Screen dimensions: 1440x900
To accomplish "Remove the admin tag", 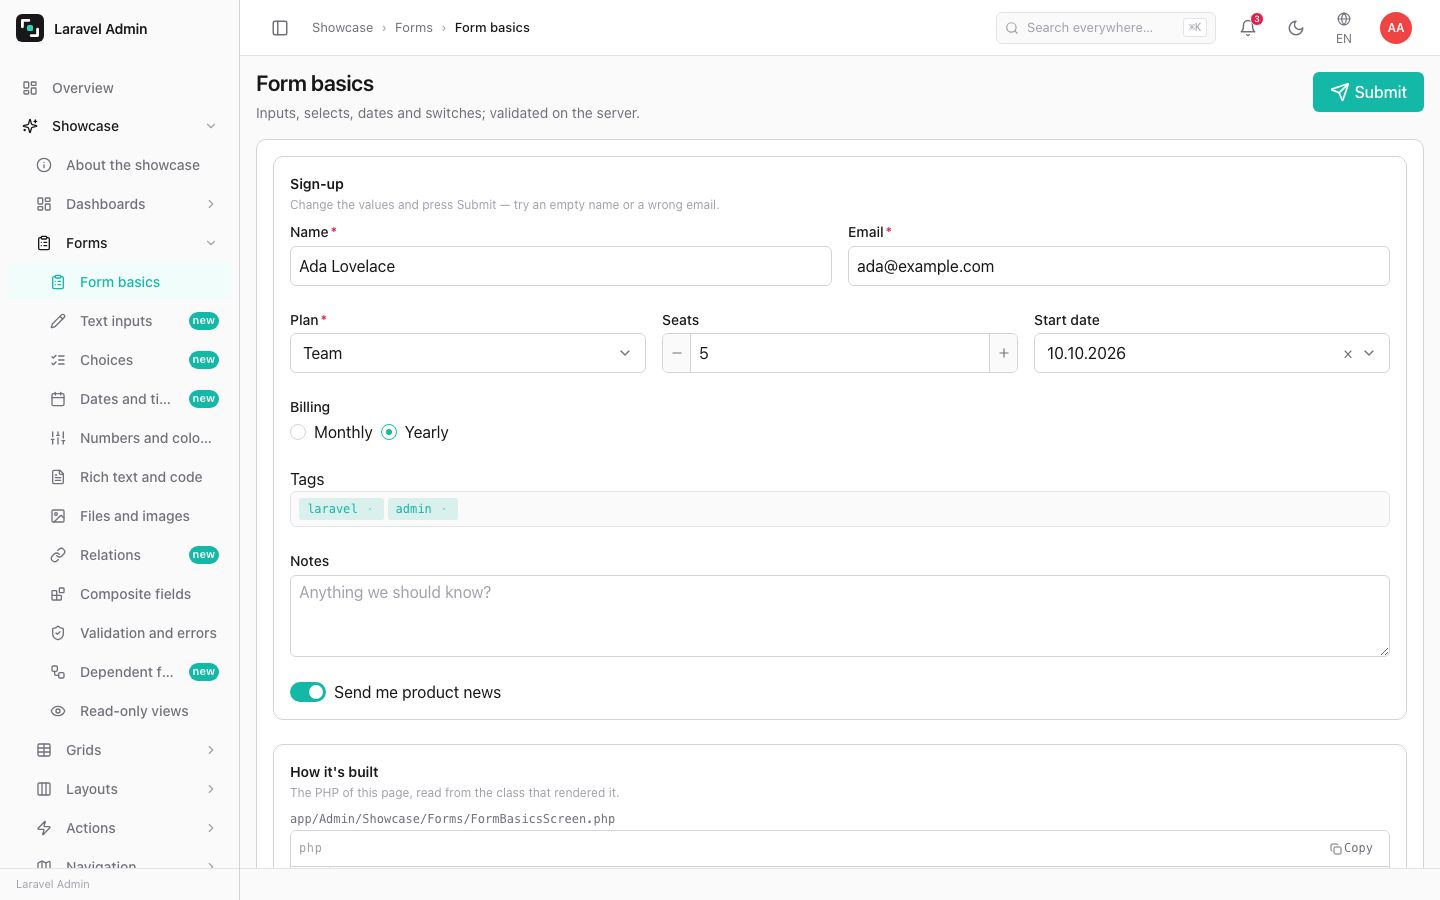I will tap(444, 509).
